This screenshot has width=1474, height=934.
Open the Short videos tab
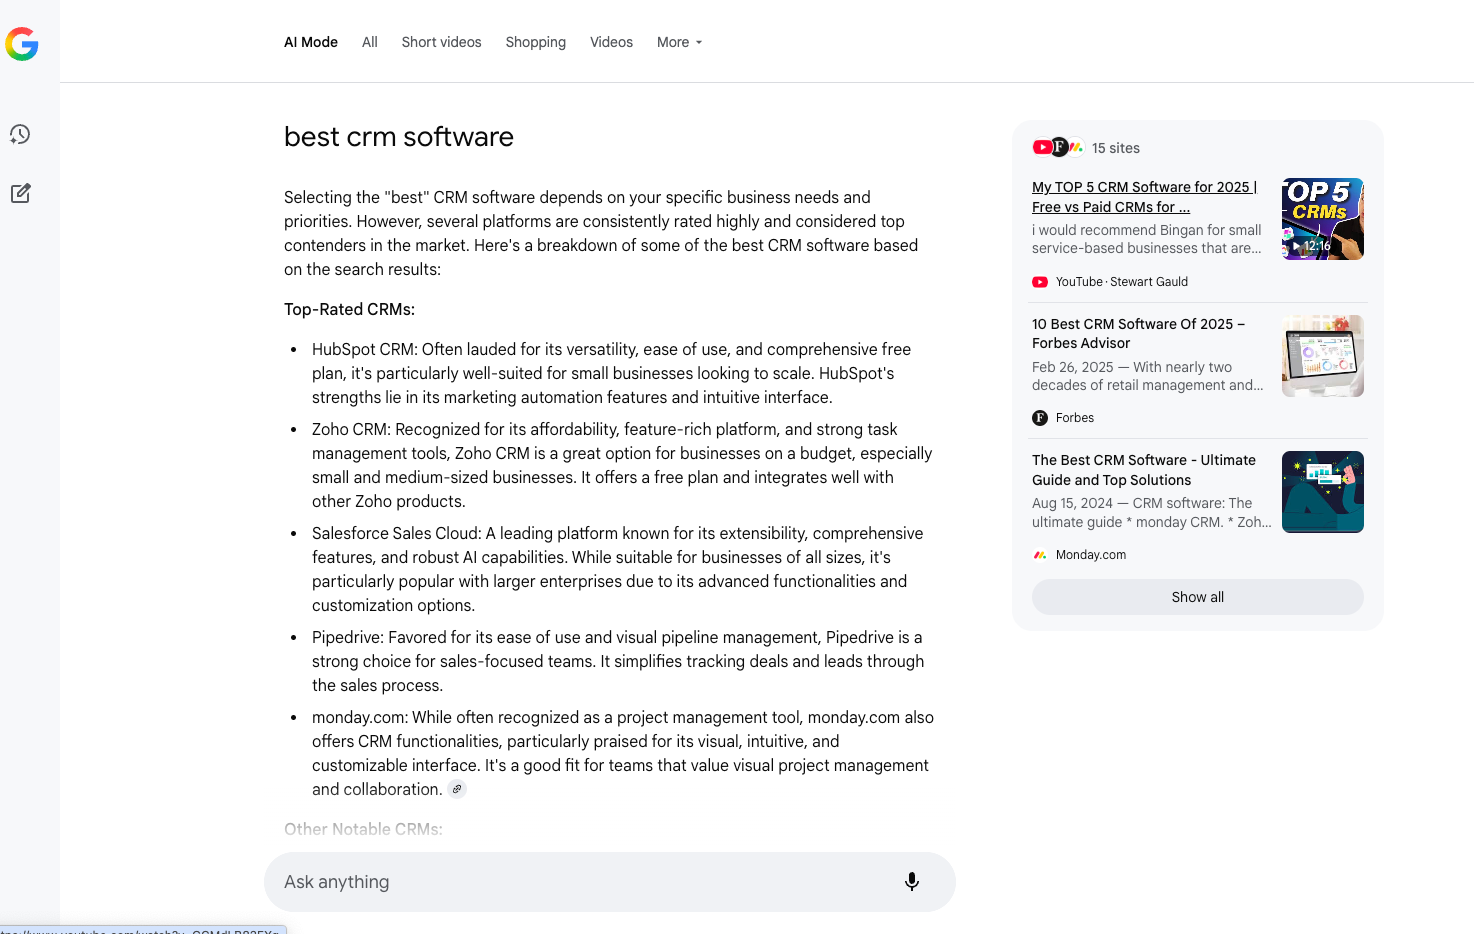tap(441, 42)
